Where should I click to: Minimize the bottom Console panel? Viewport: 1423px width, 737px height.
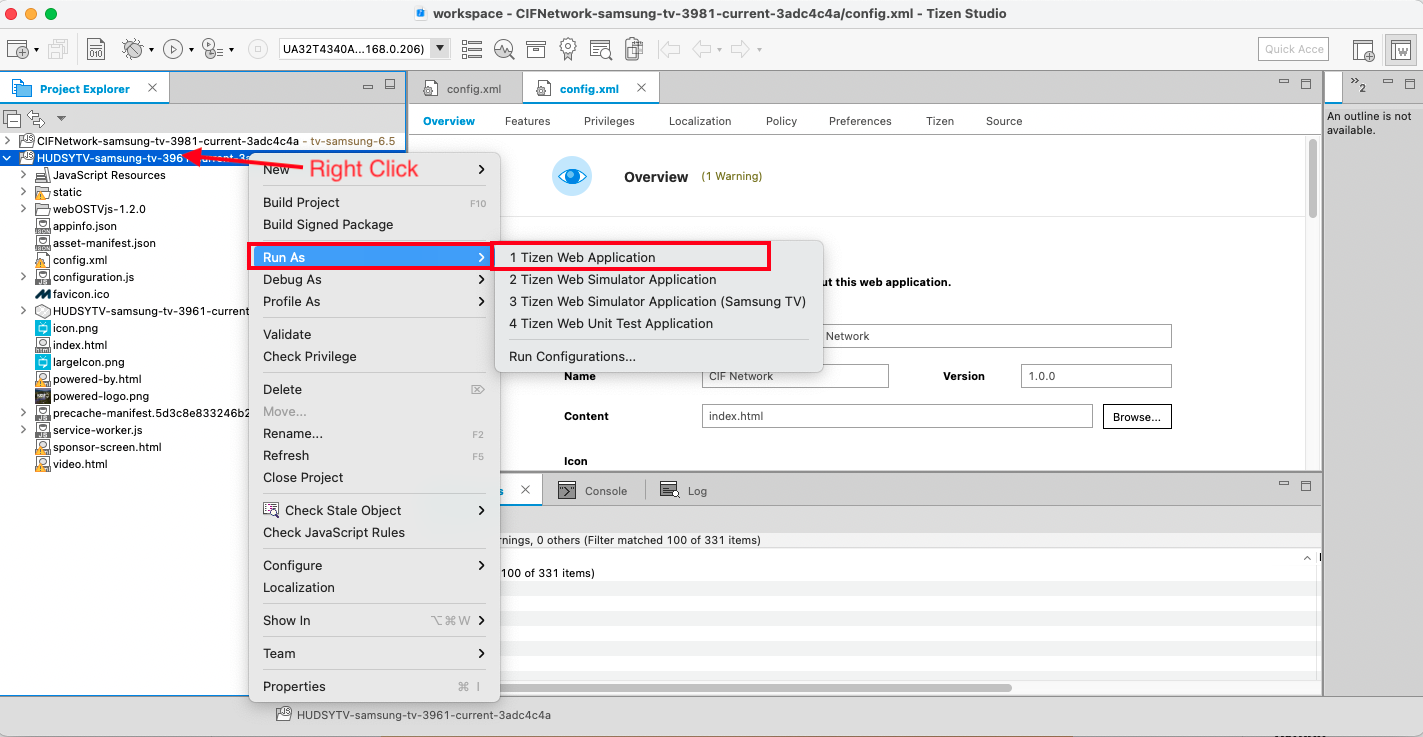tap(1285, 485)
